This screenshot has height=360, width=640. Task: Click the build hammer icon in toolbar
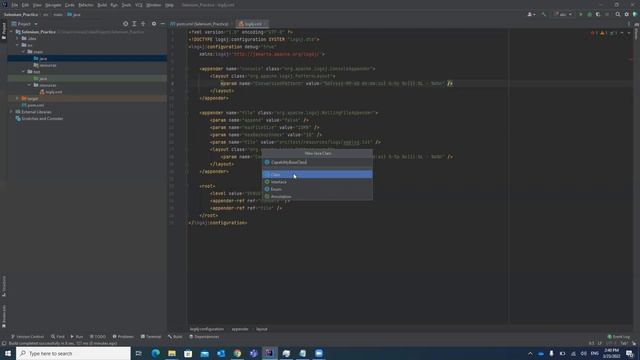(544, 14)
